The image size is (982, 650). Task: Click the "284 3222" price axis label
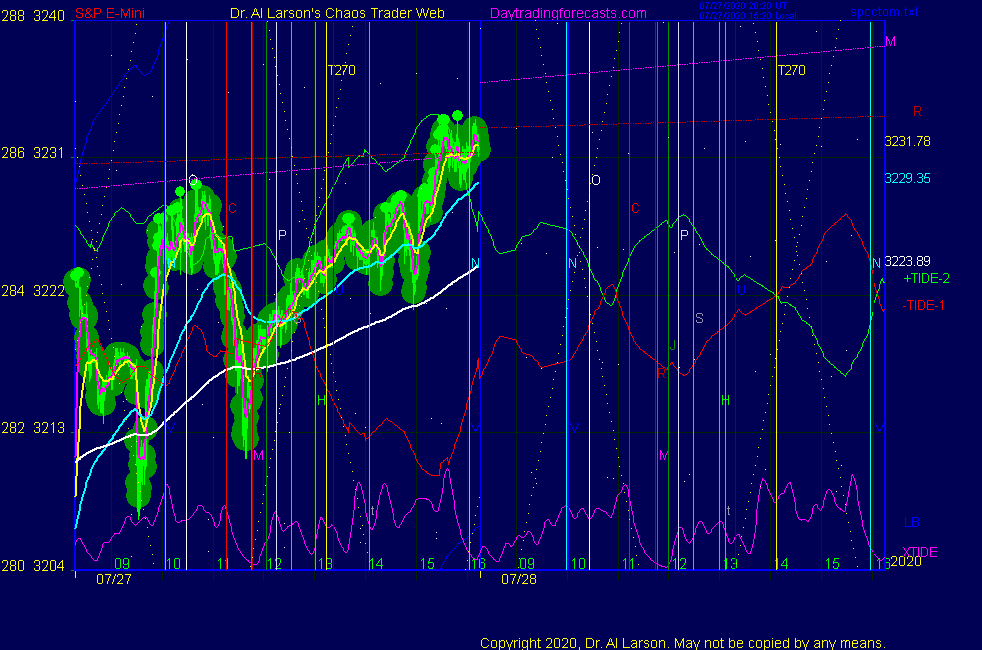33,291
